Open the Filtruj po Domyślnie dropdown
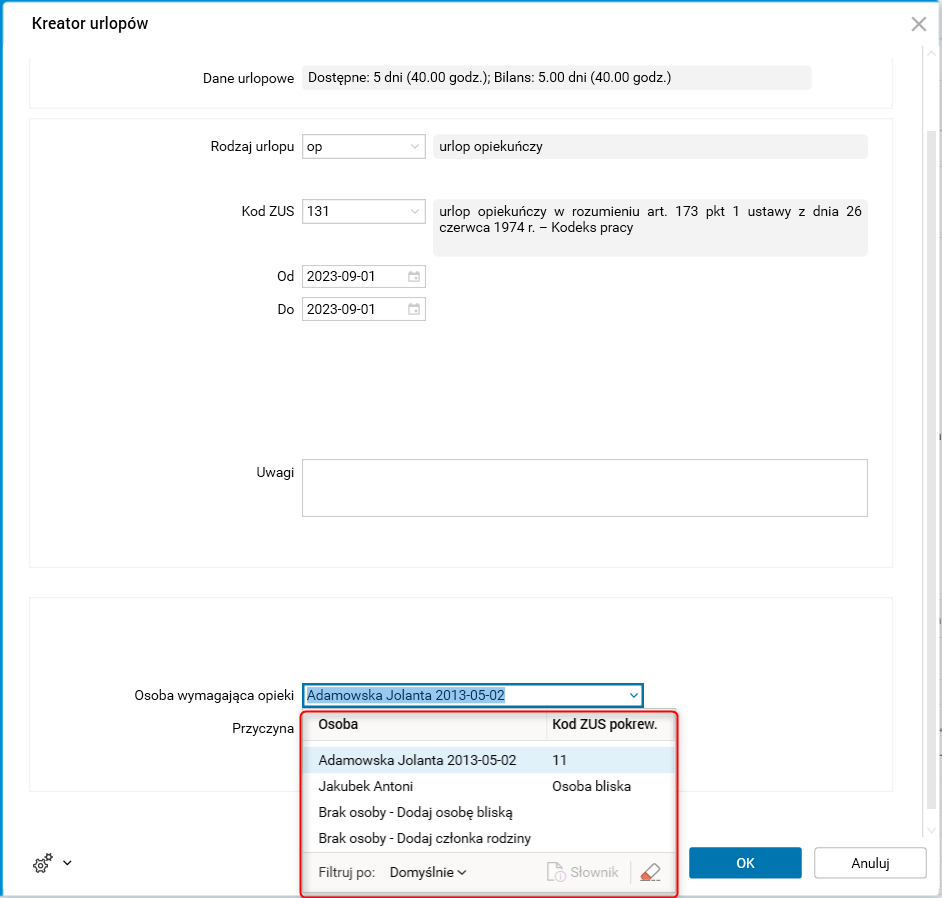This screenshot has height=898, width=942. (x=428, y=872)
